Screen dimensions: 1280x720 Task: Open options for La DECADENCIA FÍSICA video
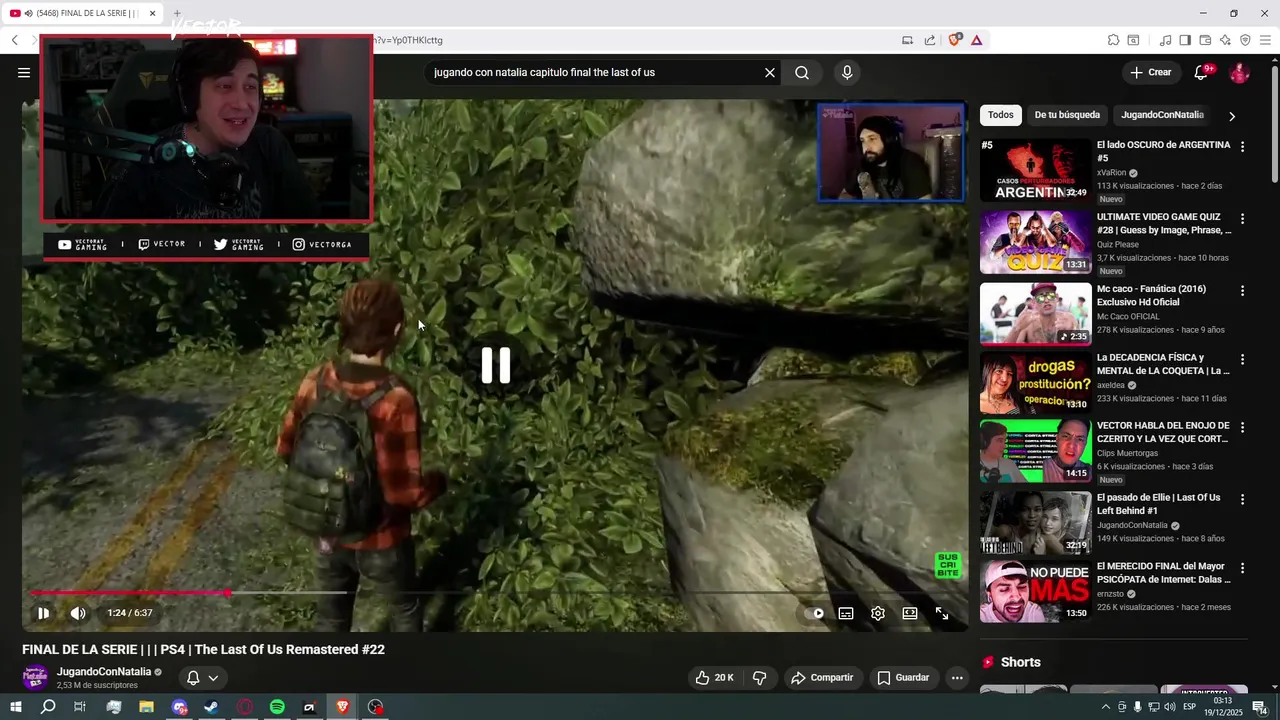tap(1243, 358)
